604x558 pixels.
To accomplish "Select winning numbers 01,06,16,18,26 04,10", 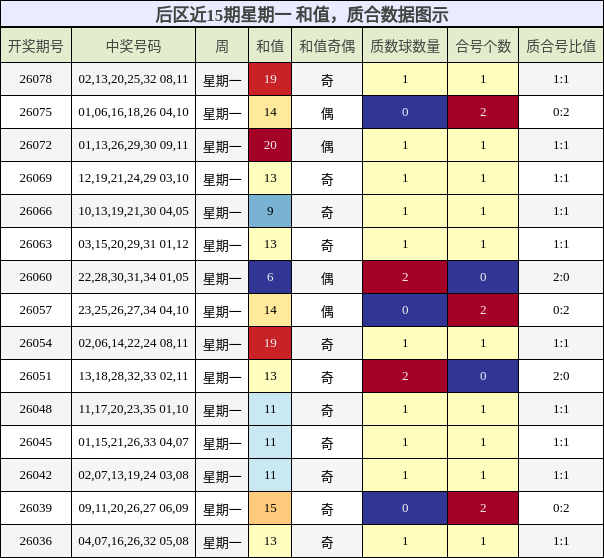I will point(133,112).
